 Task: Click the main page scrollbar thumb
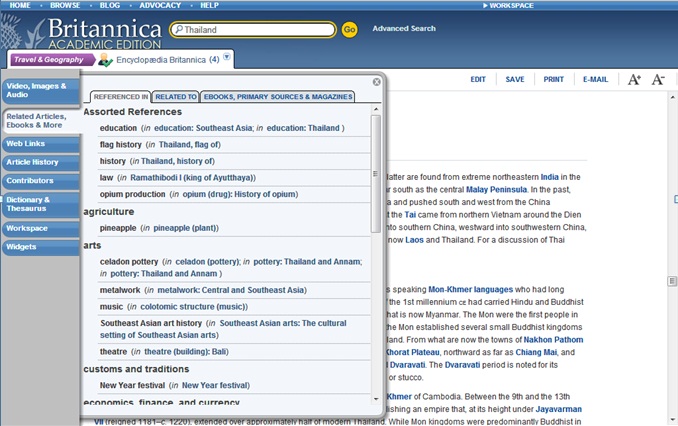(672, 281)
